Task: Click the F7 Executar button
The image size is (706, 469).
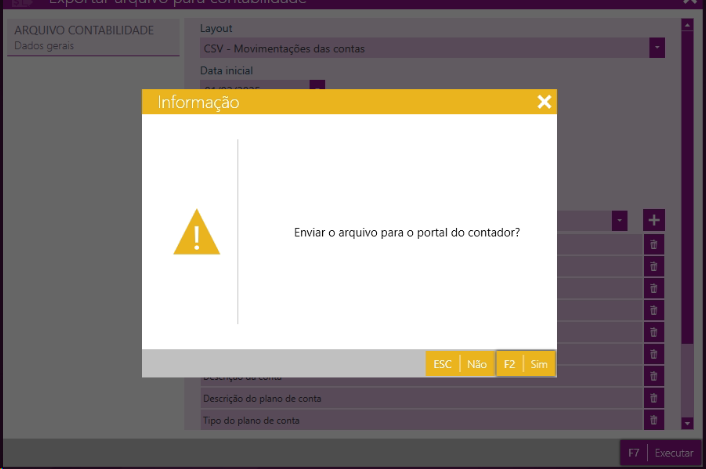Action: point(661,453)
